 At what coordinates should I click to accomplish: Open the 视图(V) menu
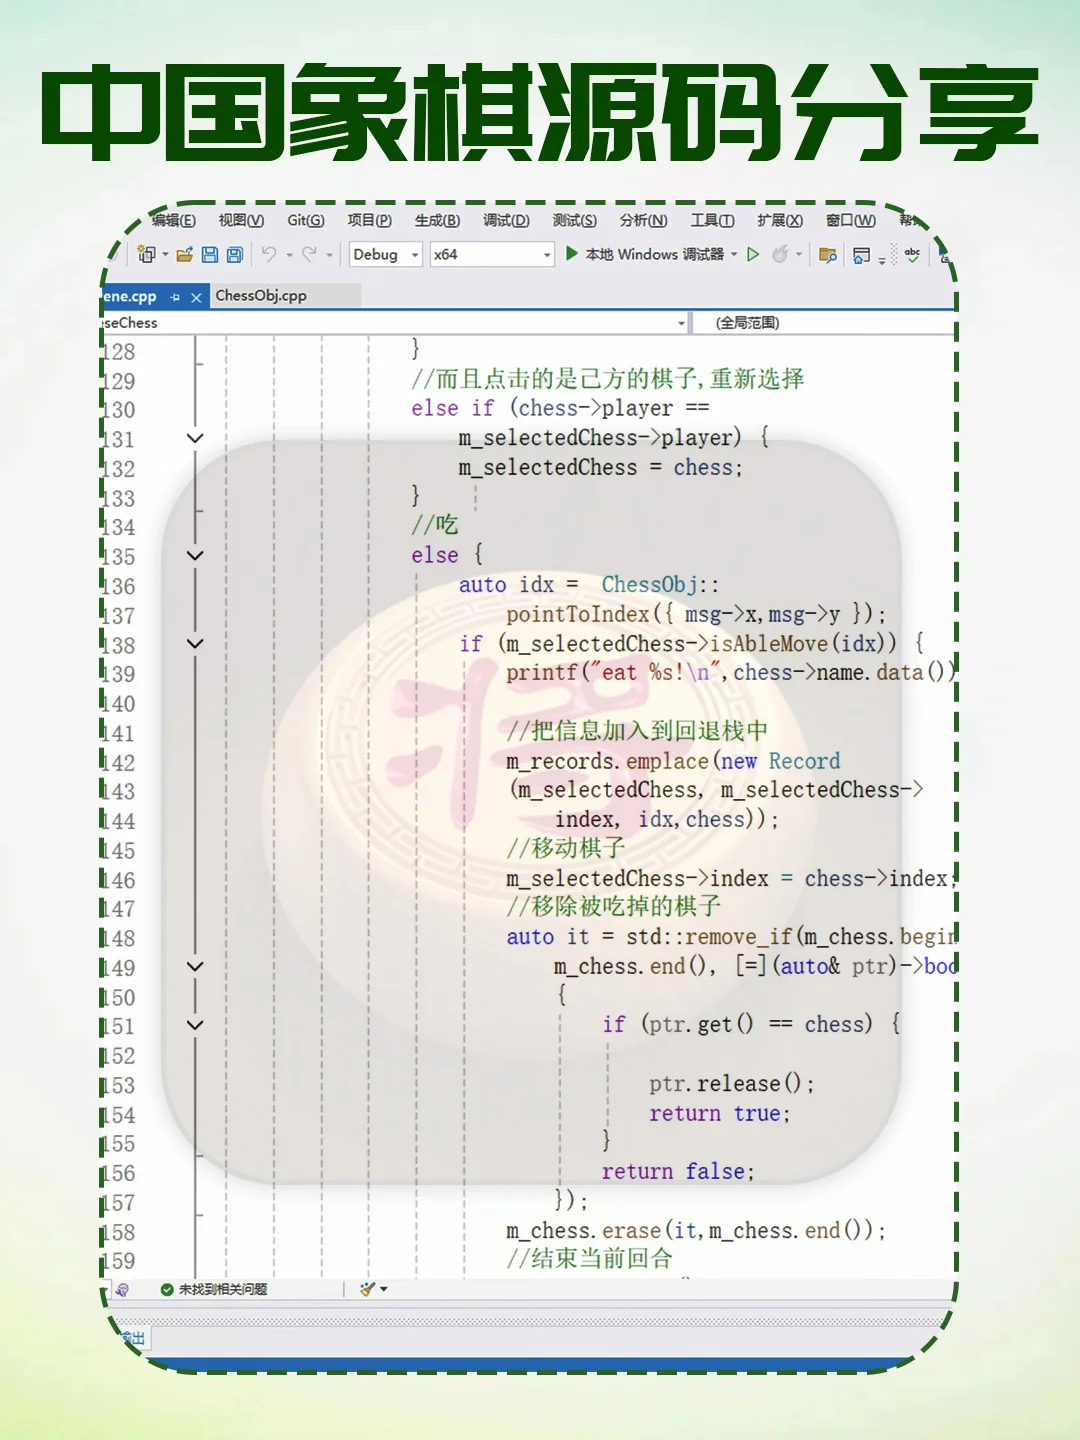pos(241,220)
